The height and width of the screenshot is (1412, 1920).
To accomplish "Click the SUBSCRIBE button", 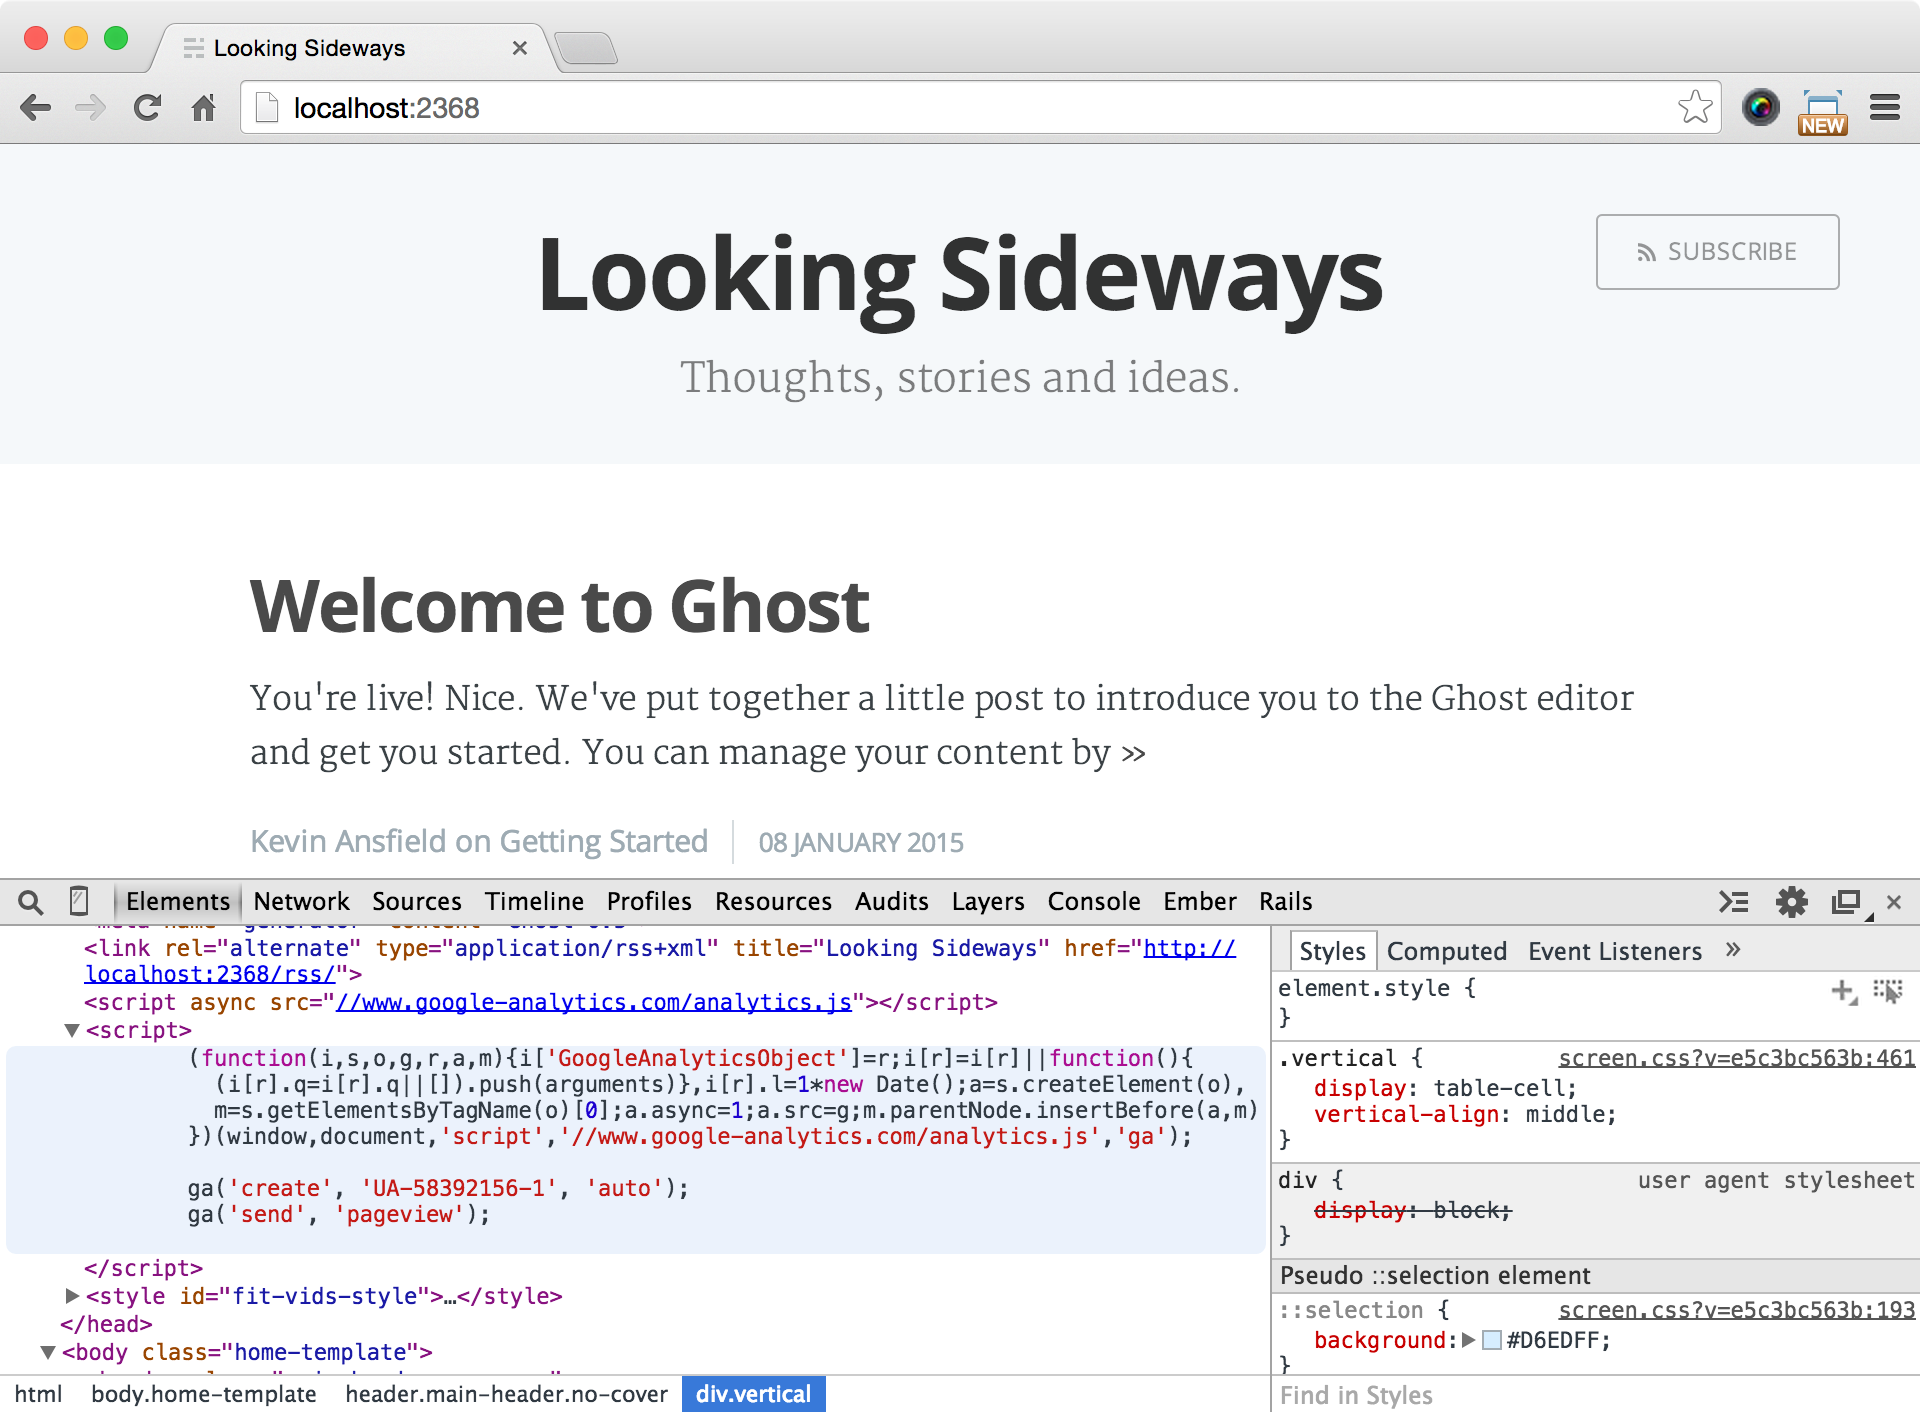I will [1717, 252].
